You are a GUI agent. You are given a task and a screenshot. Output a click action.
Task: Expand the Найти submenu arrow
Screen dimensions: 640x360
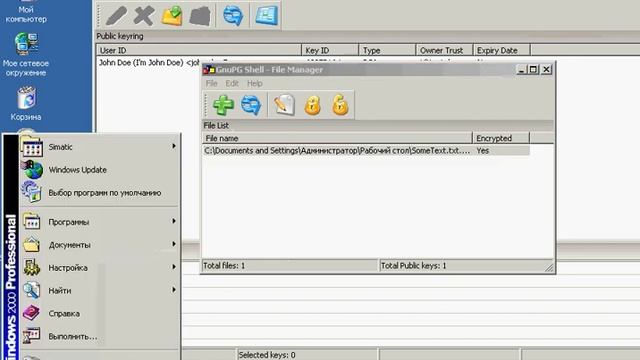tap(174, 290)
